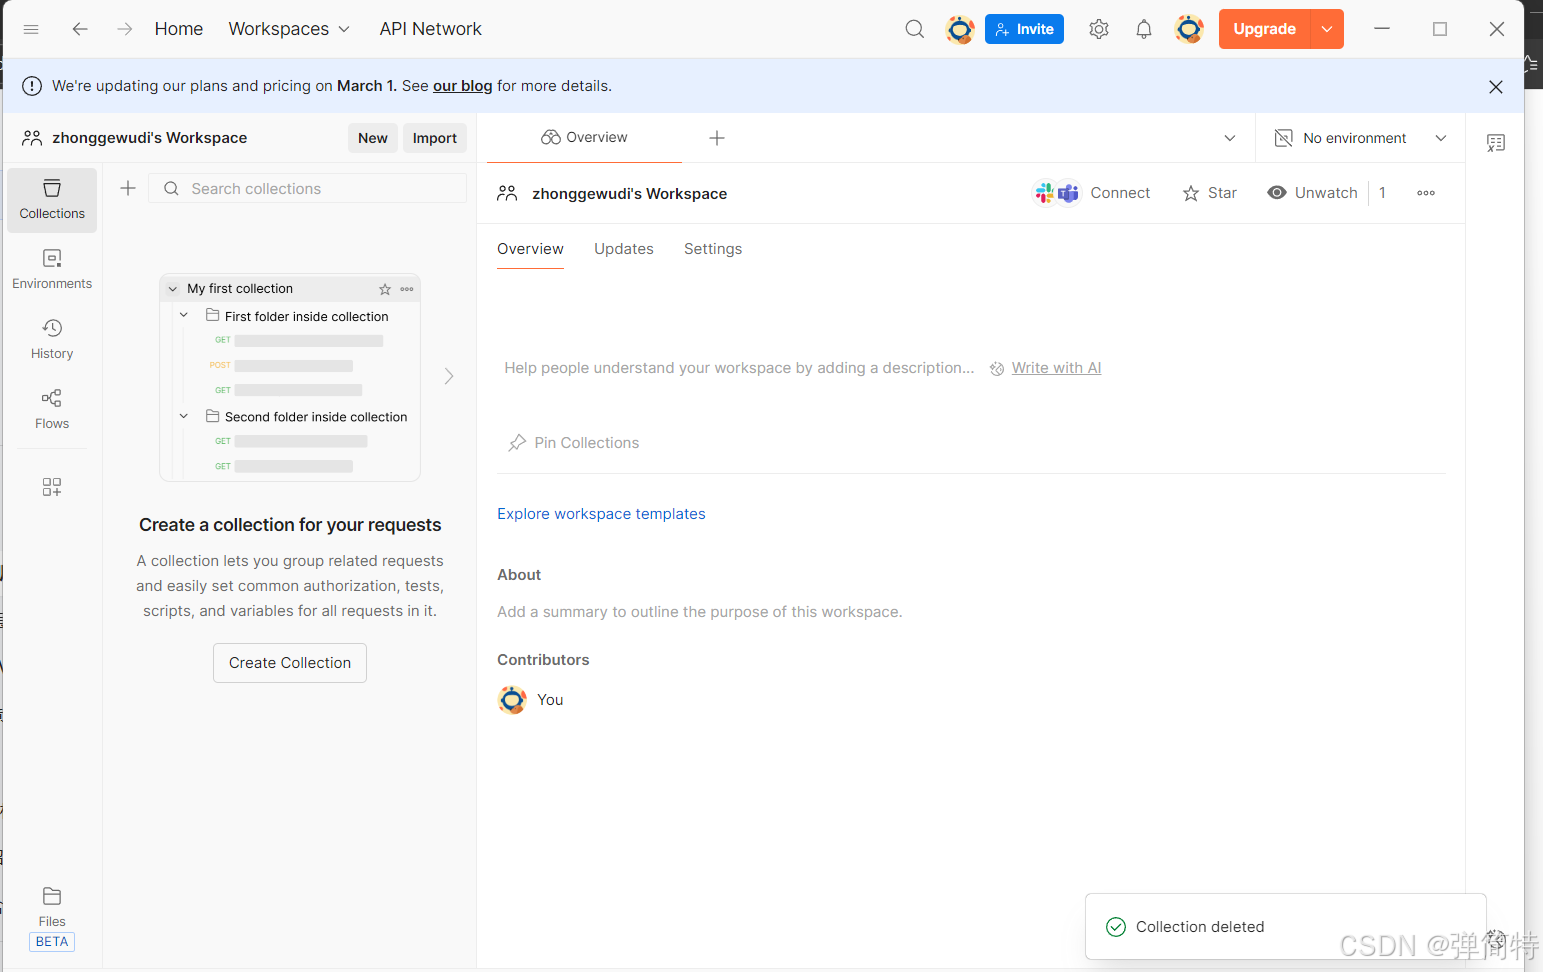This screenshot has height=972, width=1543.
Task: Click the Upgrade button
Action: (x=1264, y=29)
